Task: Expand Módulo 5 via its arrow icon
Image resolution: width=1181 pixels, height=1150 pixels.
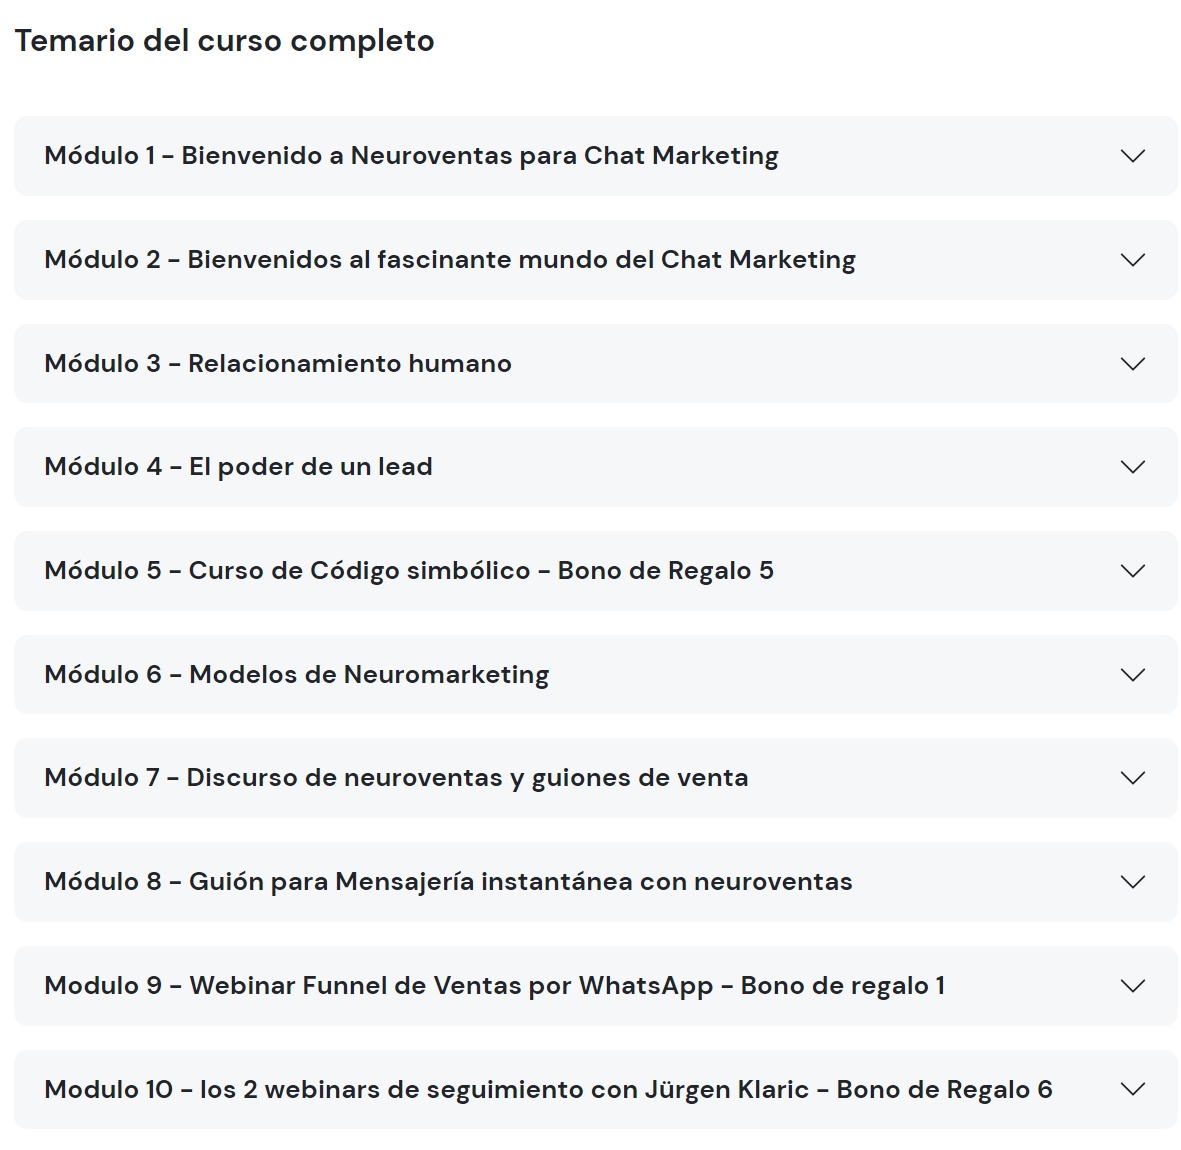Action: [x=1132, y=571]
